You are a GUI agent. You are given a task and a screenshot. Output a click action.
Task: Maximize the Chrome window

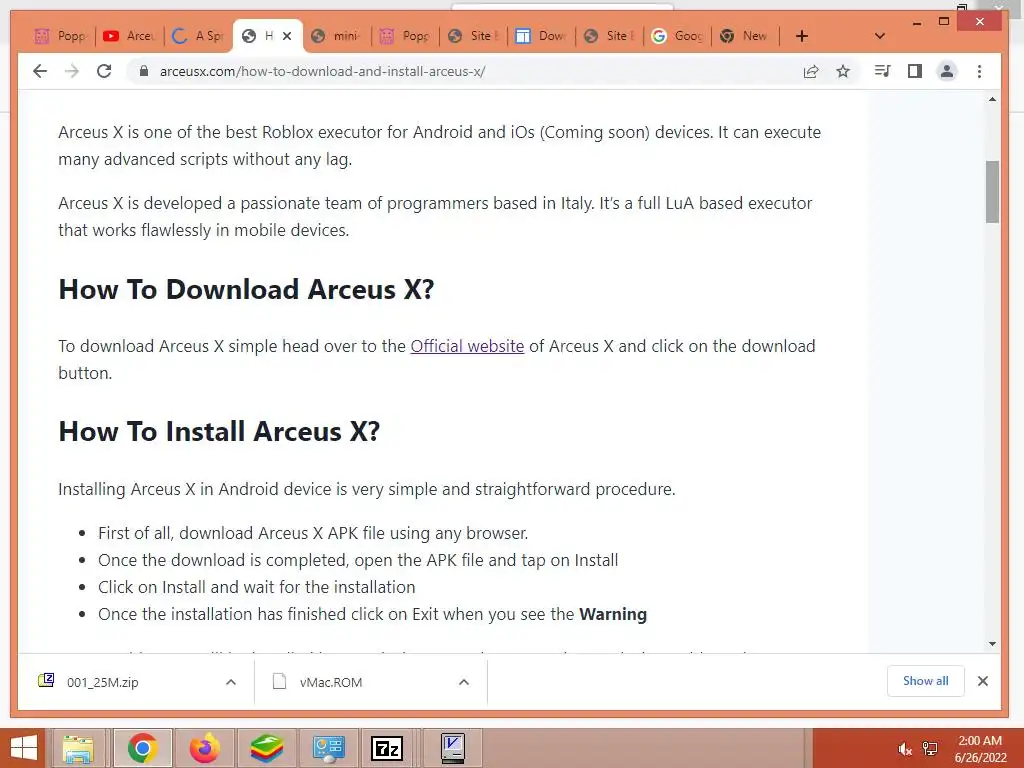pyautogui.click(x=944, y=22)
